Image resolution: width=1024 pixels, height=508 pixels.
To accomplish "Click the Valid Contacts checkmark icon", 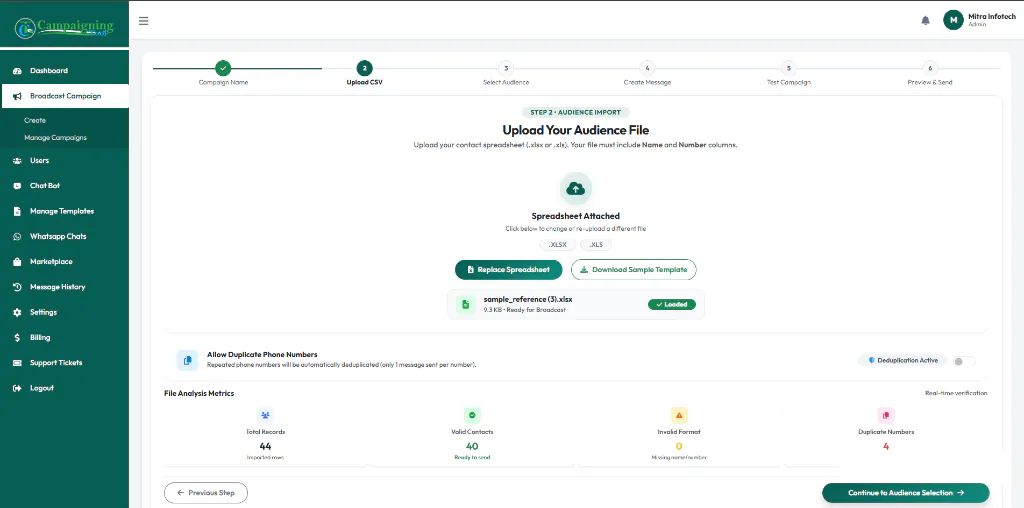I will 472,415.
